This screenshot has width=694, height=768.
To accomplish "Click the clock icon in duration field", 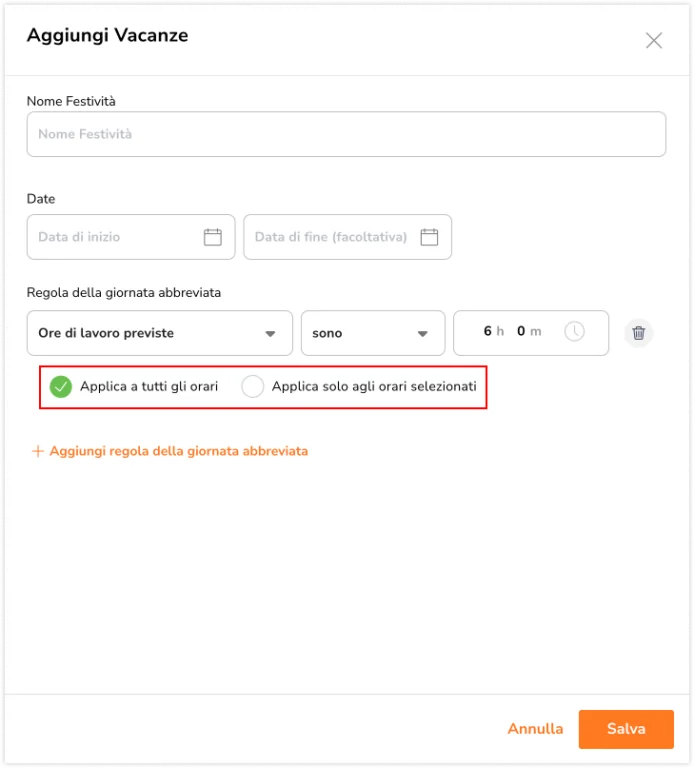I will coord(574,332).
